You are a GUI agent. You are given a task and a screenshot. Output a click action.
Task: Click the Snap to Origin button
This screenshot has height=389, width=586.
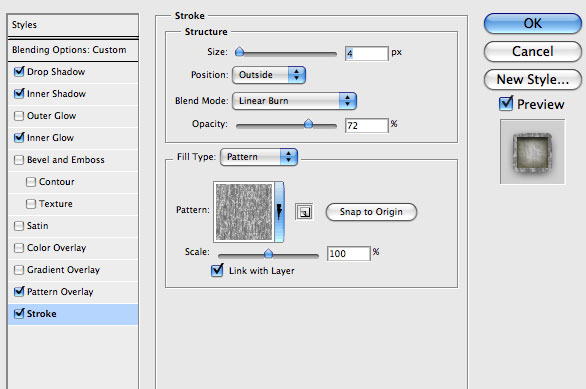pyautogui.click(x=371, y=212)
